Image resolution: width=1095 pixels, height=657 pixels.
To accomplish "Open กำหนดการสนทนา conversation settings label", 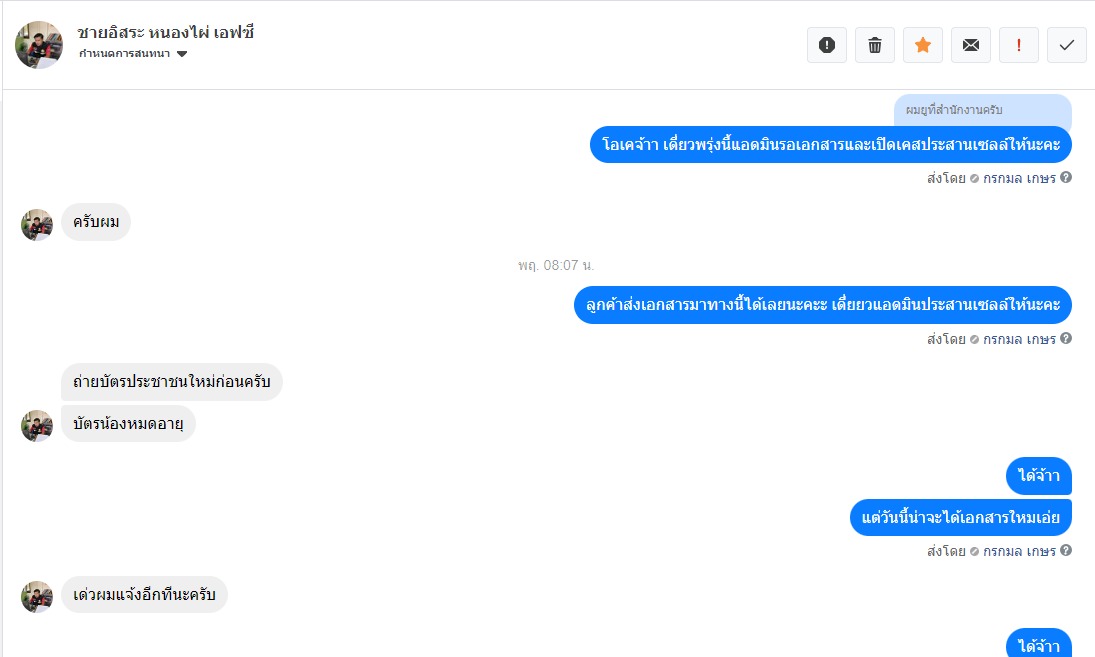I will coord(124,54).
